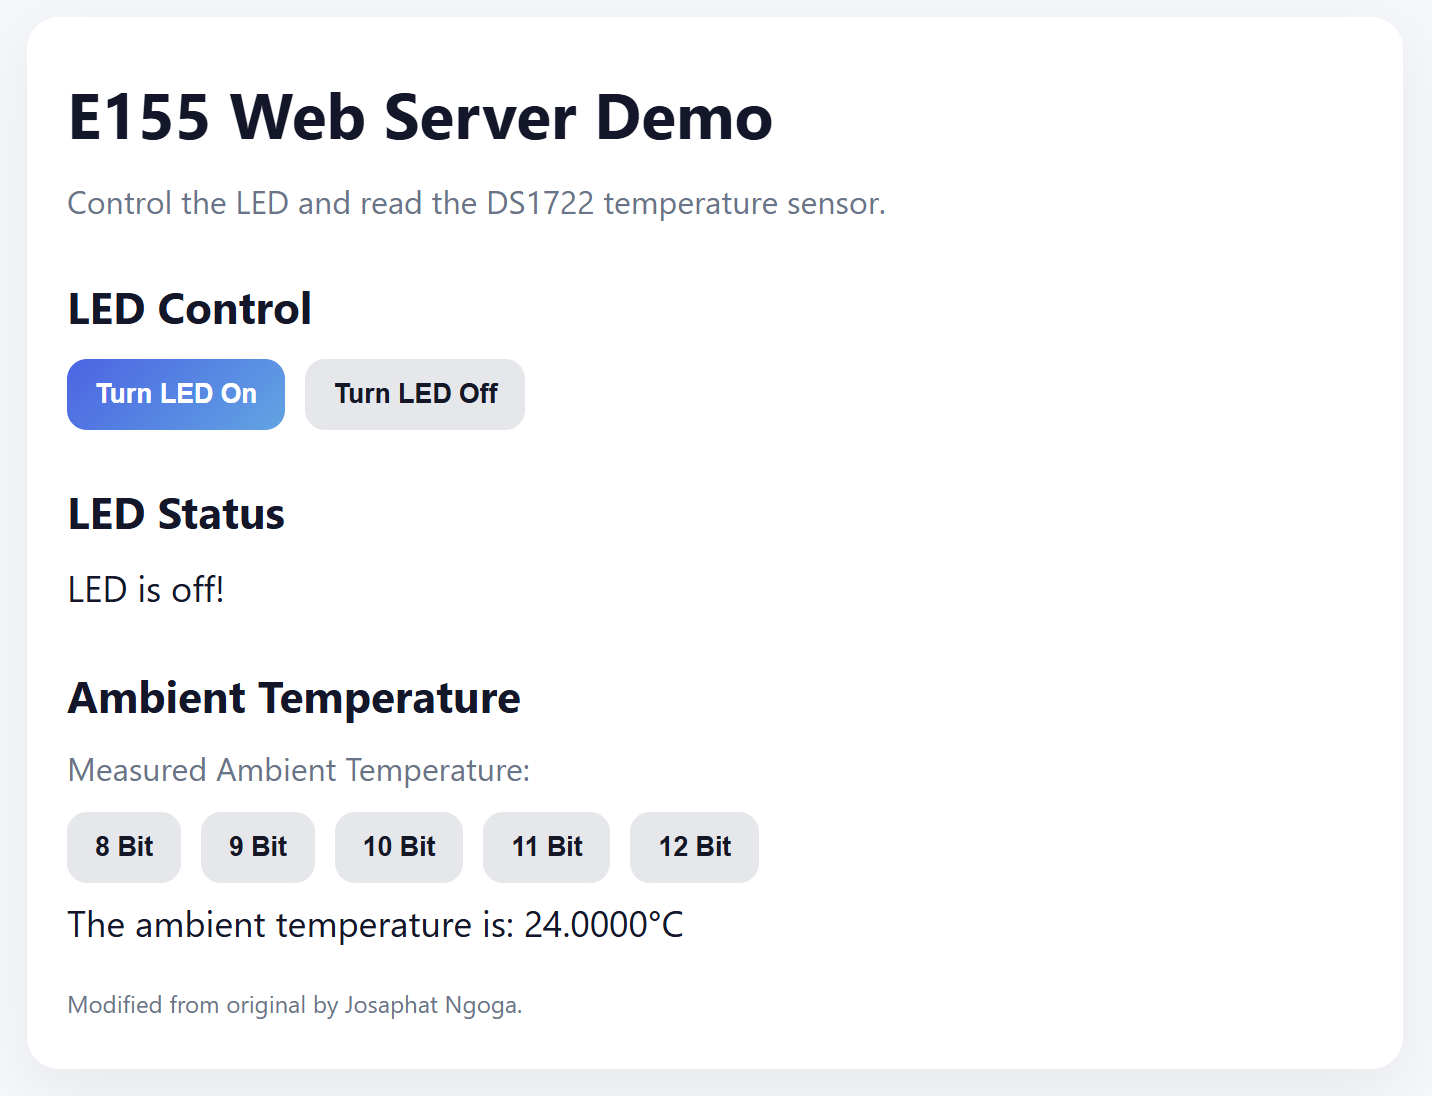Image resolution: width=1432 pixels, height=1096 pixels.
Task: Click the LED Control section heading
Action: tap(190, 309)
